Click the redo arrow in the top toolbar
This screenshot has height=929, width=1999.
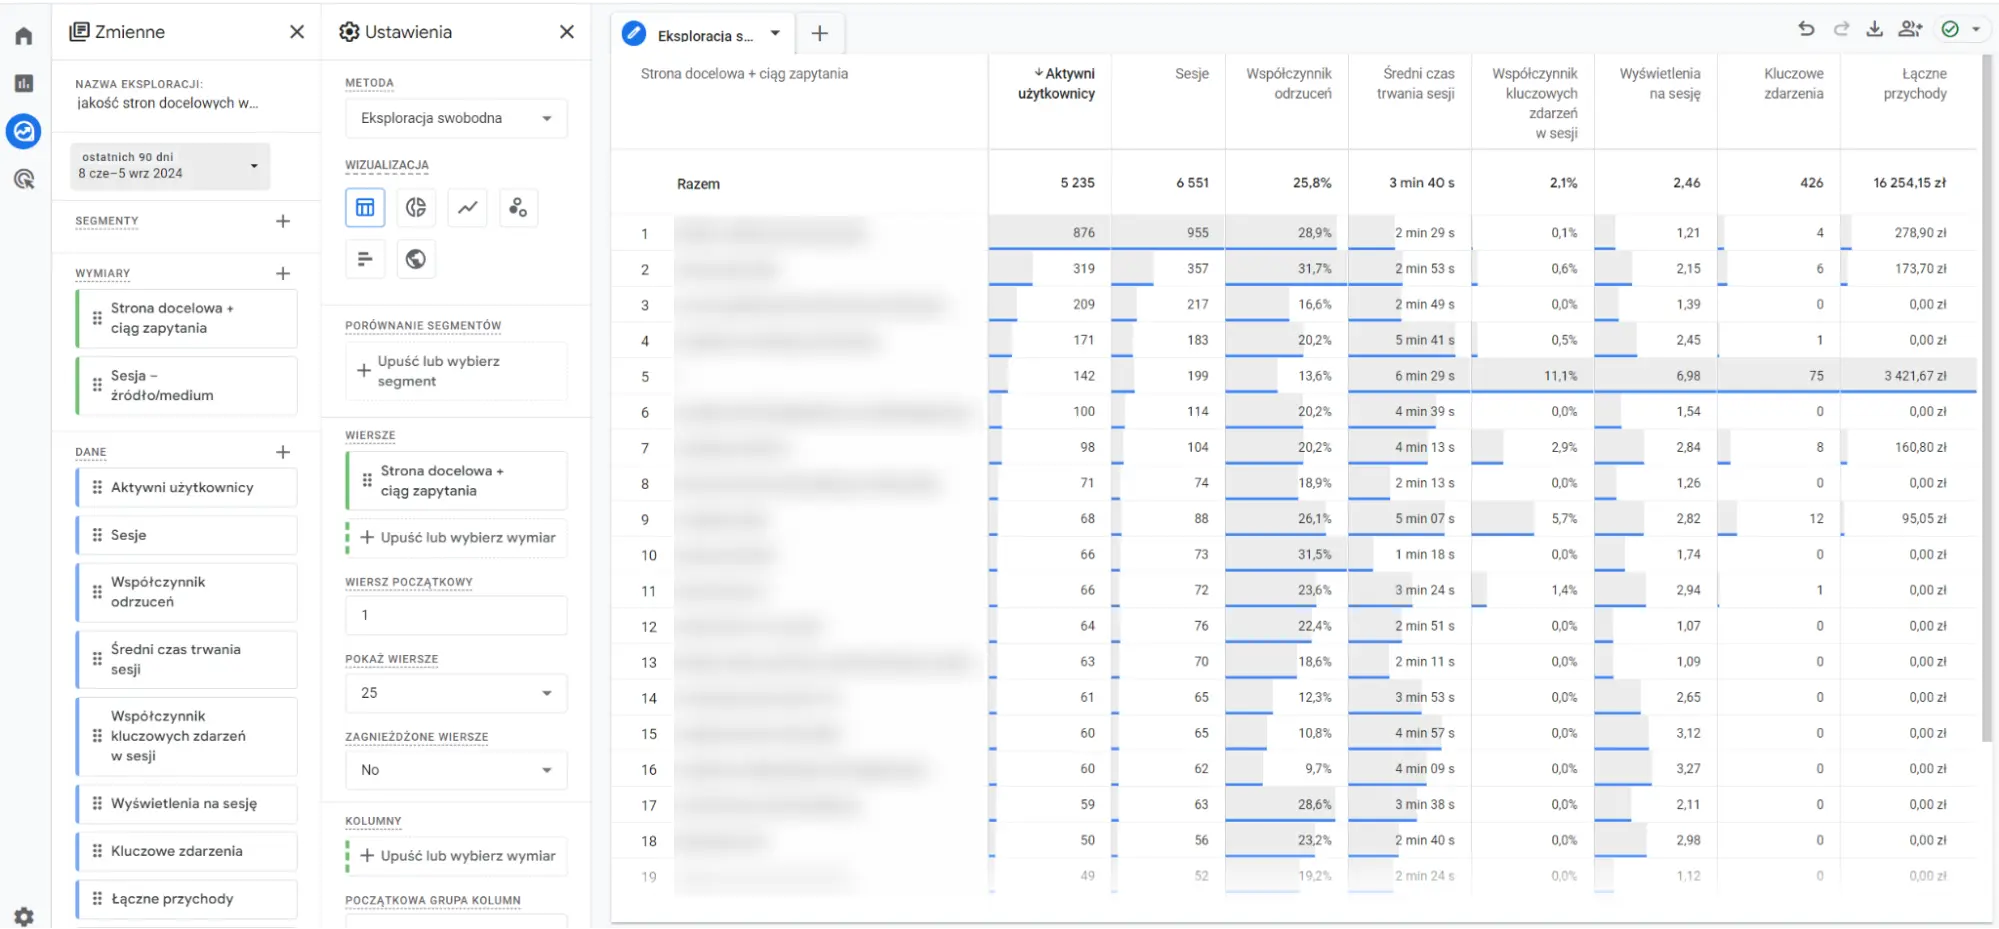pos(1841,29)
